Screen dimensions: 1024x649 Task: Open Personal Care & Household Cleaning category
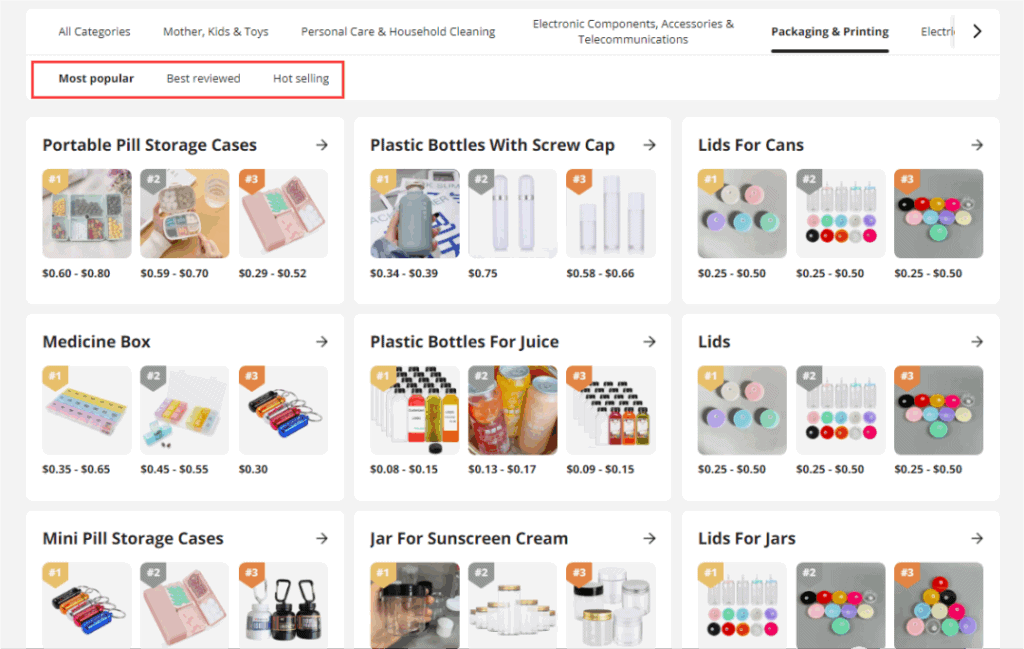(x=398, y=31)
